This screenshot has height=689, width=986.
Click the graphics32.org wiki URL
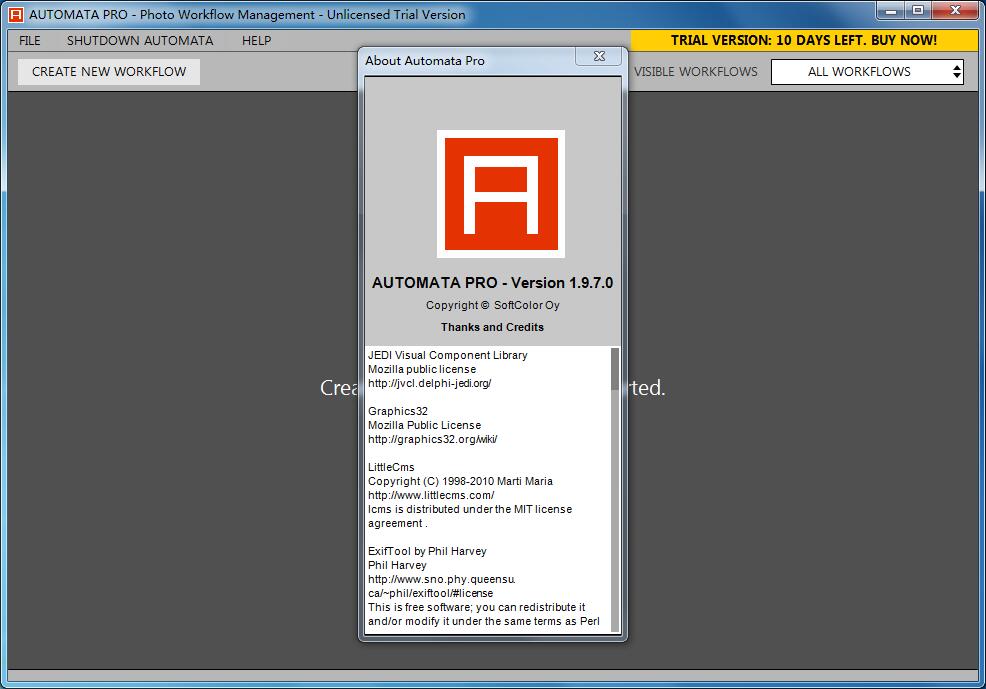432,439
